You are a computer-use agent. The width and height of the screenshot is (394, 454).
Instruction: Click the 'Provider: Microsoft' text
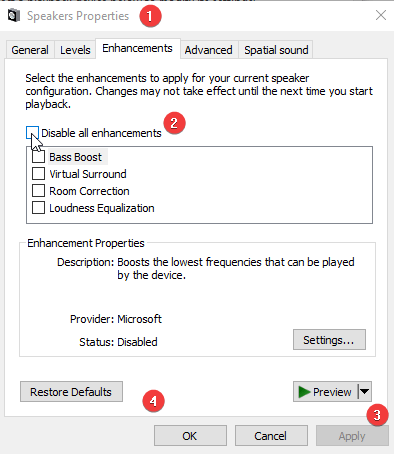tap(116, 319)
